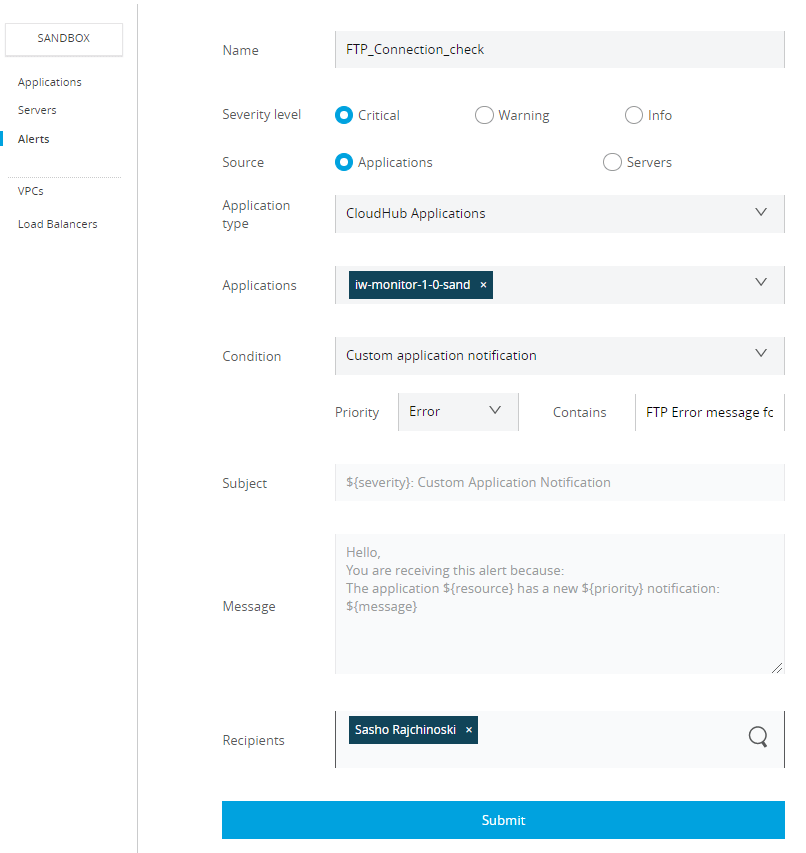Select Warning severity level
The width and height of the screenshot is (806, 853).
tap(484, 115)
